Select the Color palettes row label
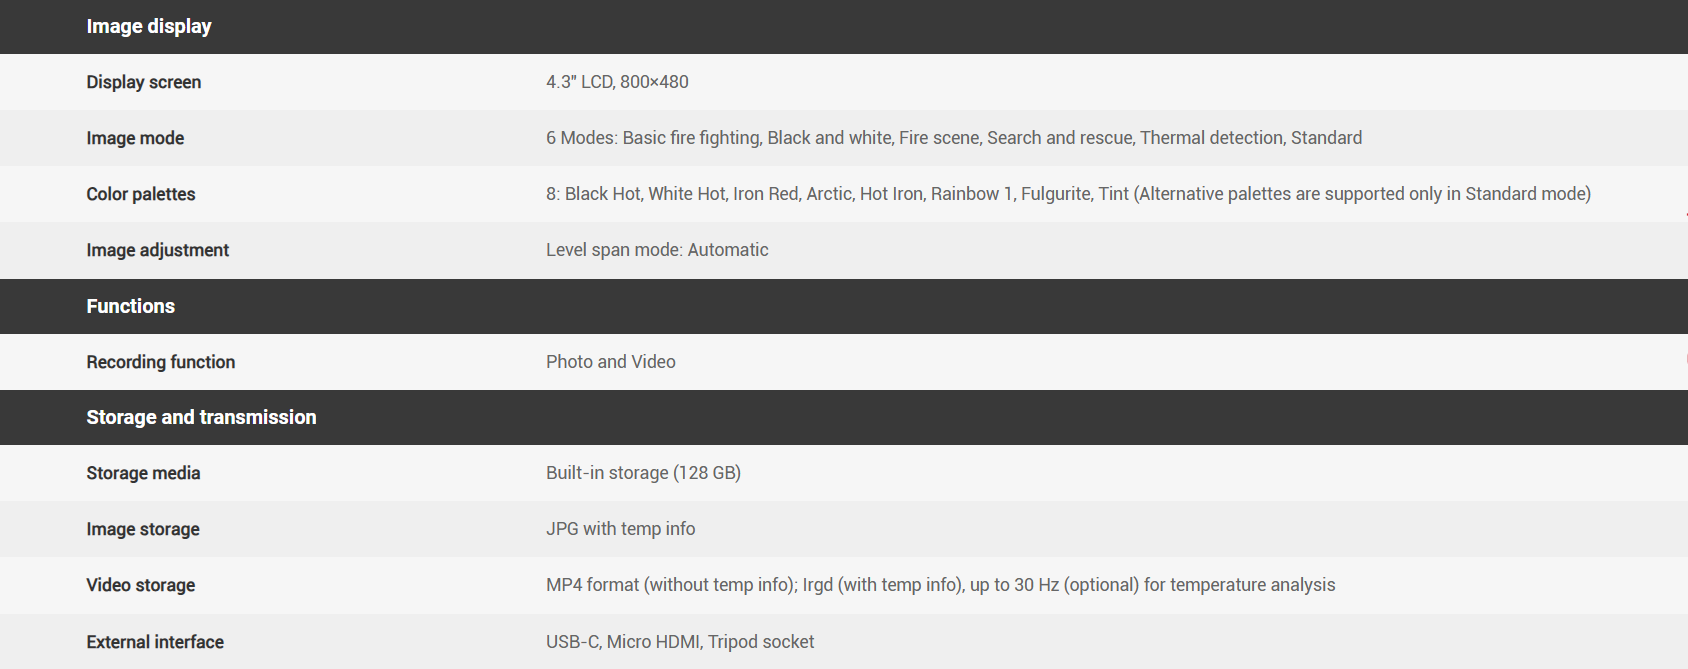The width and height of the screenshot is (1688, 669). tap(141, 194)
